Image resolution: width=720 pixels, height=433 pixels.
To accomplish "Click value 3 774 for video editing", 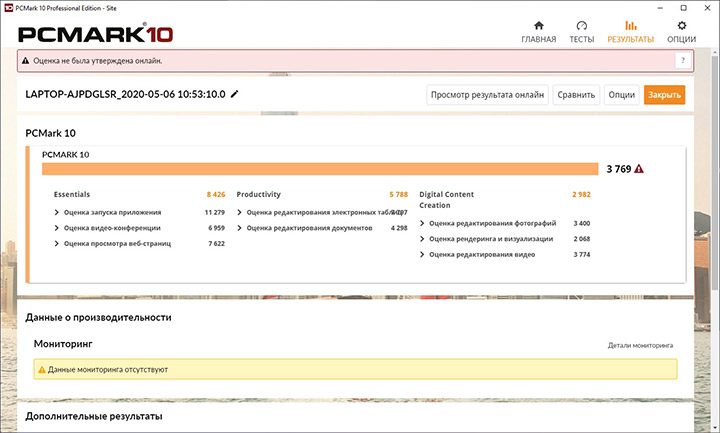I will tap(582, 254).
